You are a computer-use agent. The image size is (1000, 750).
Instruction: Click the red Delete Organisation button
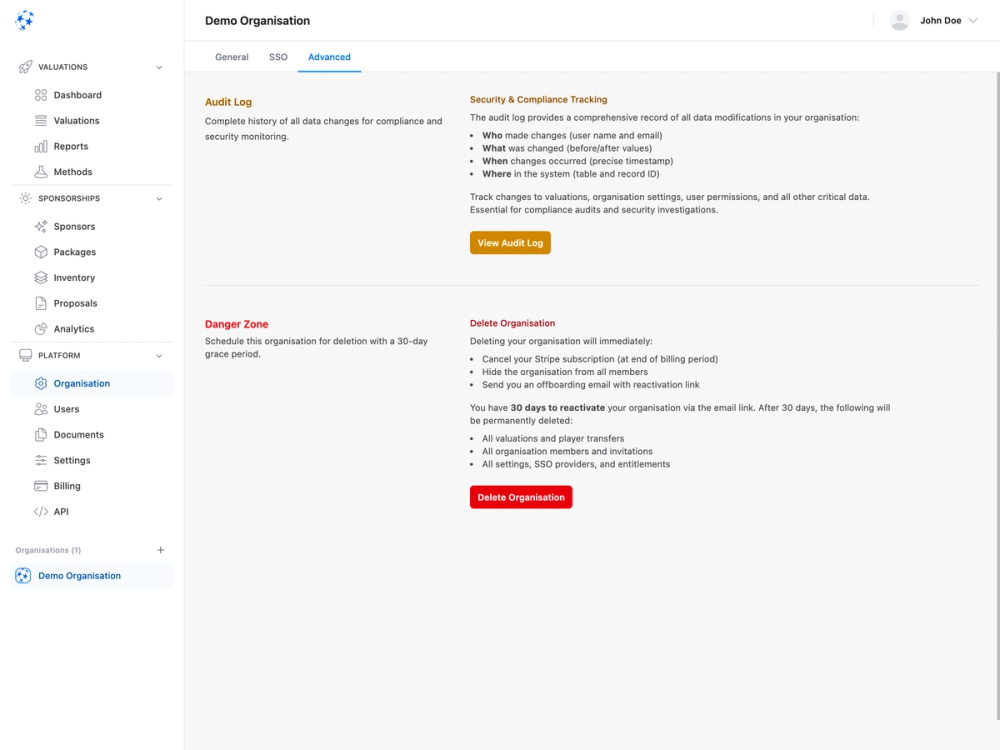click(521, 497)
